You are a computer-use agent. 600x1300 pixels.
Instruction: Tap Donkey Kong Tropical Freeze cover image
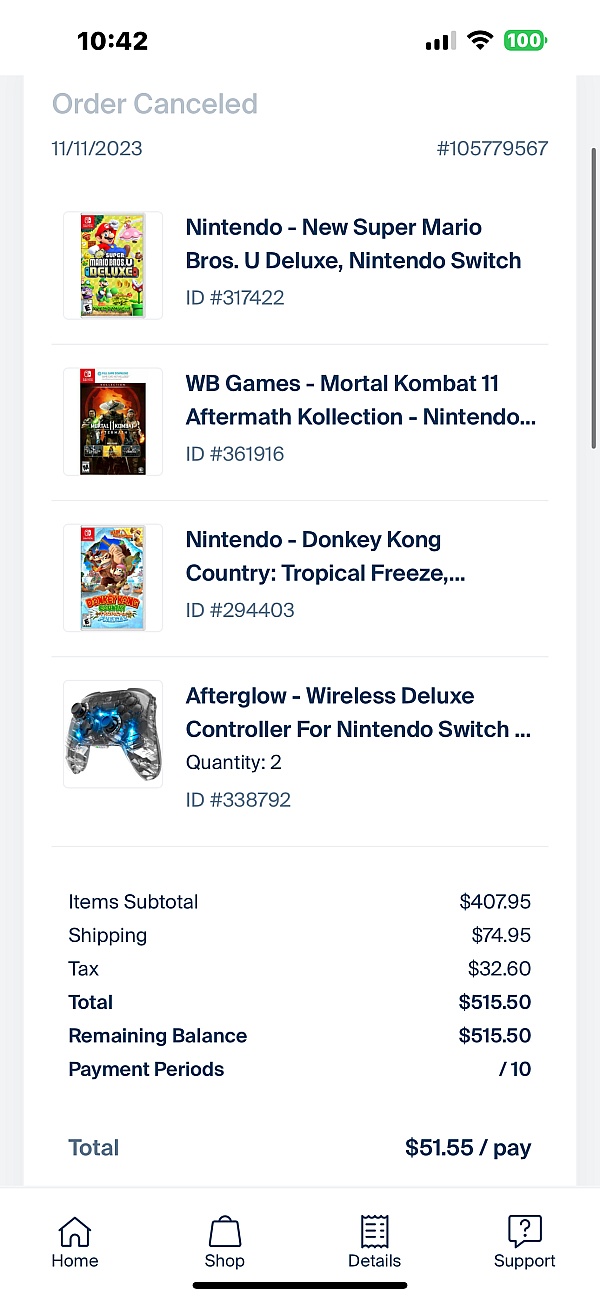113,577
